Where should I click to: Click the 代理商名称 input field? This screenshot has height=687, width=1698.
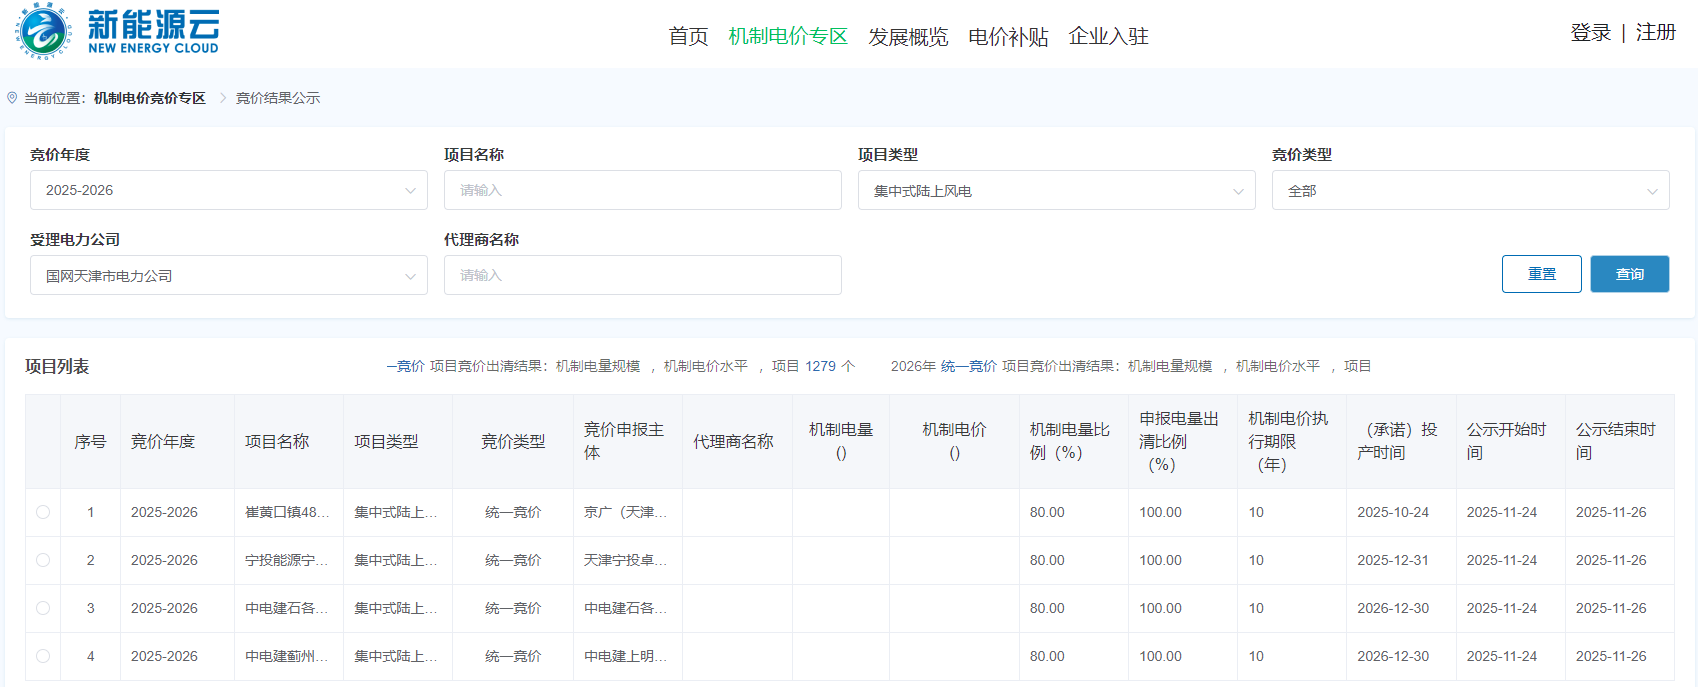point(643,275)
